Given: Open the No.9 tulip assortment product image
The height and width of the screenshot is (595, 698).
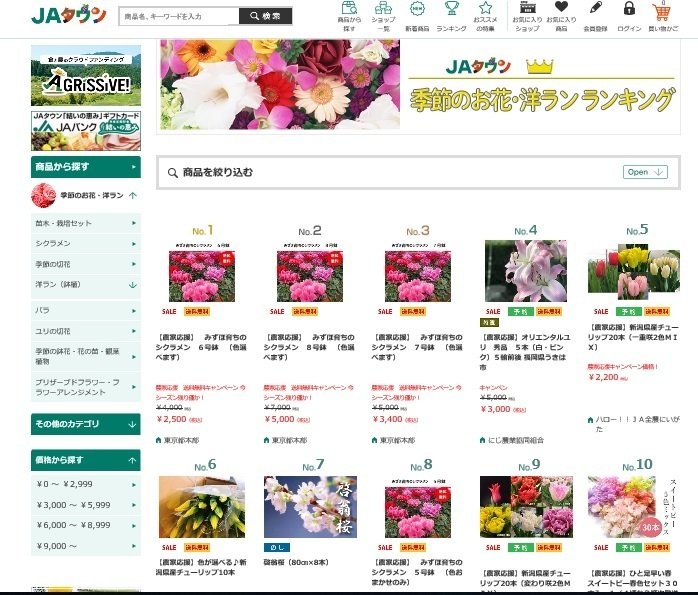Looking at the screenshot, I should pos(526,507).
